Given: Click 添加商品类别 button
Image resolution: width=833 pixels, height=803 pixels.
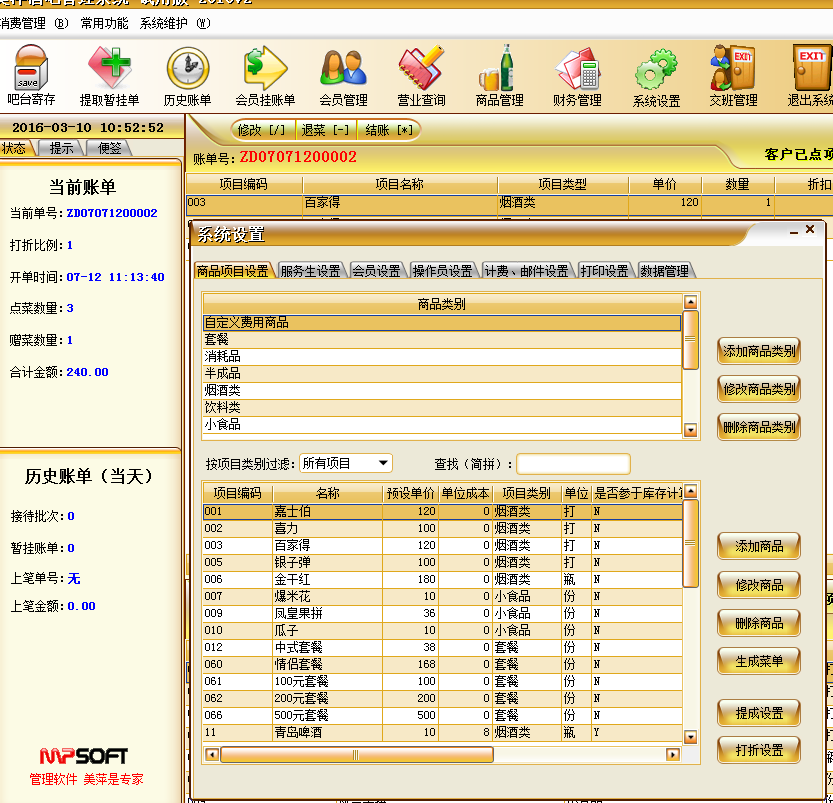Looking at the screenshot, I should tap(759, 351).
